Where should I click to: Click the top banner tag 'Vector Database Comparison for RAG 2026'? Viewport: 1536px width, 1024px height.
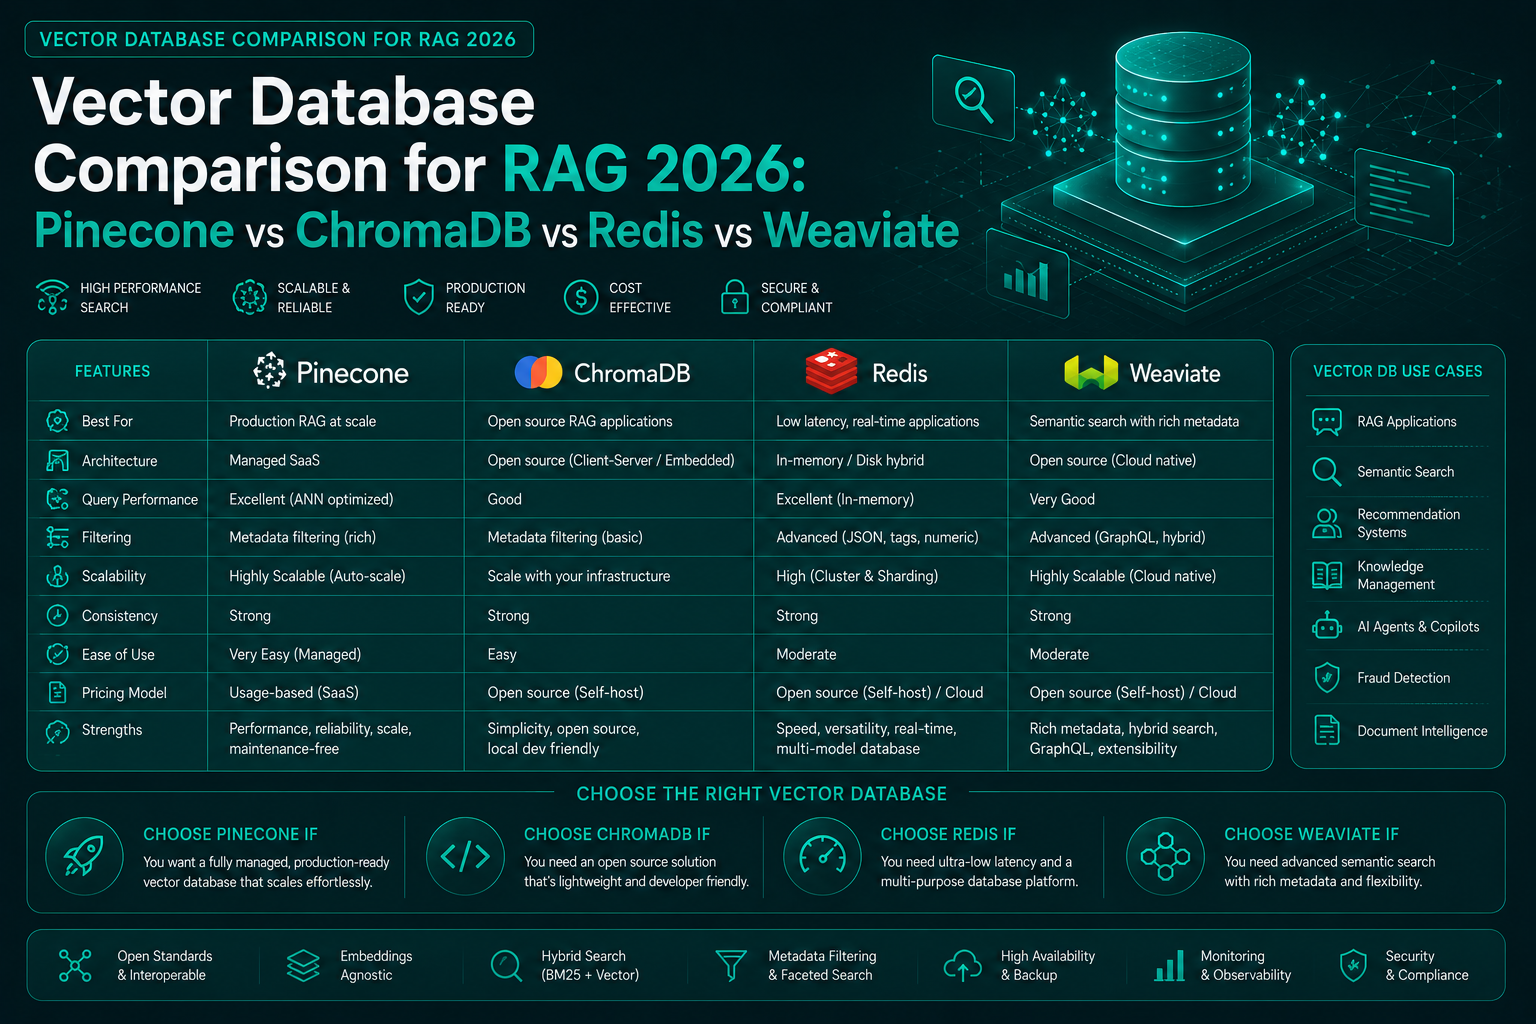[x=279, y=39]
